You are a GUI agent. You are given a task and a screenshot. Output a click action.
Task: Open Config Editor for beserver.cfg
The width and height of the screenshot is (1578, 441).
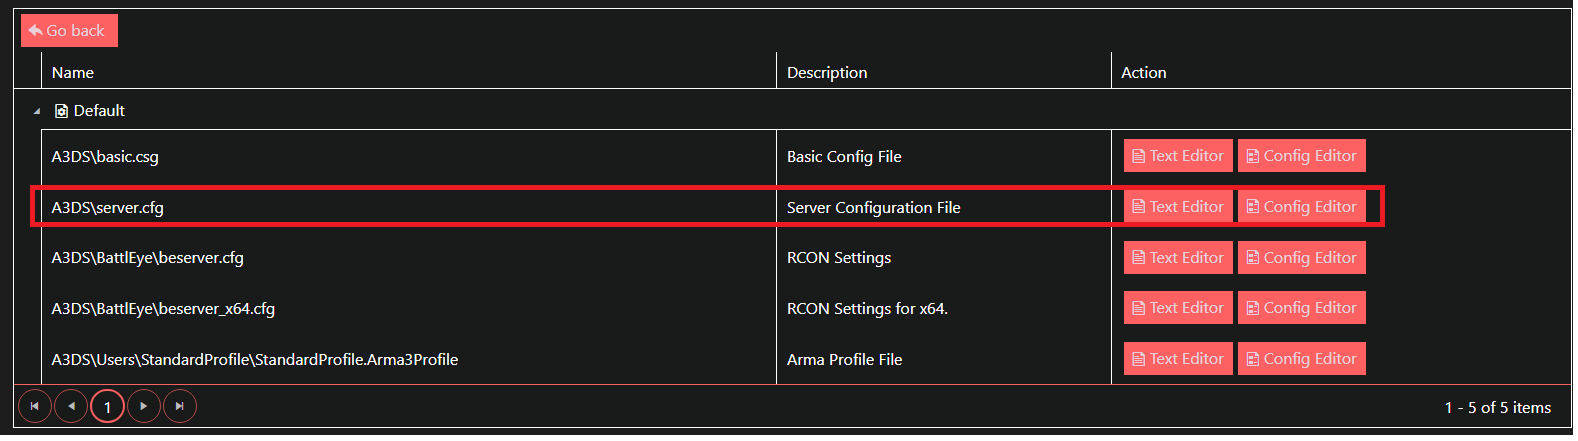point(1301,258)
